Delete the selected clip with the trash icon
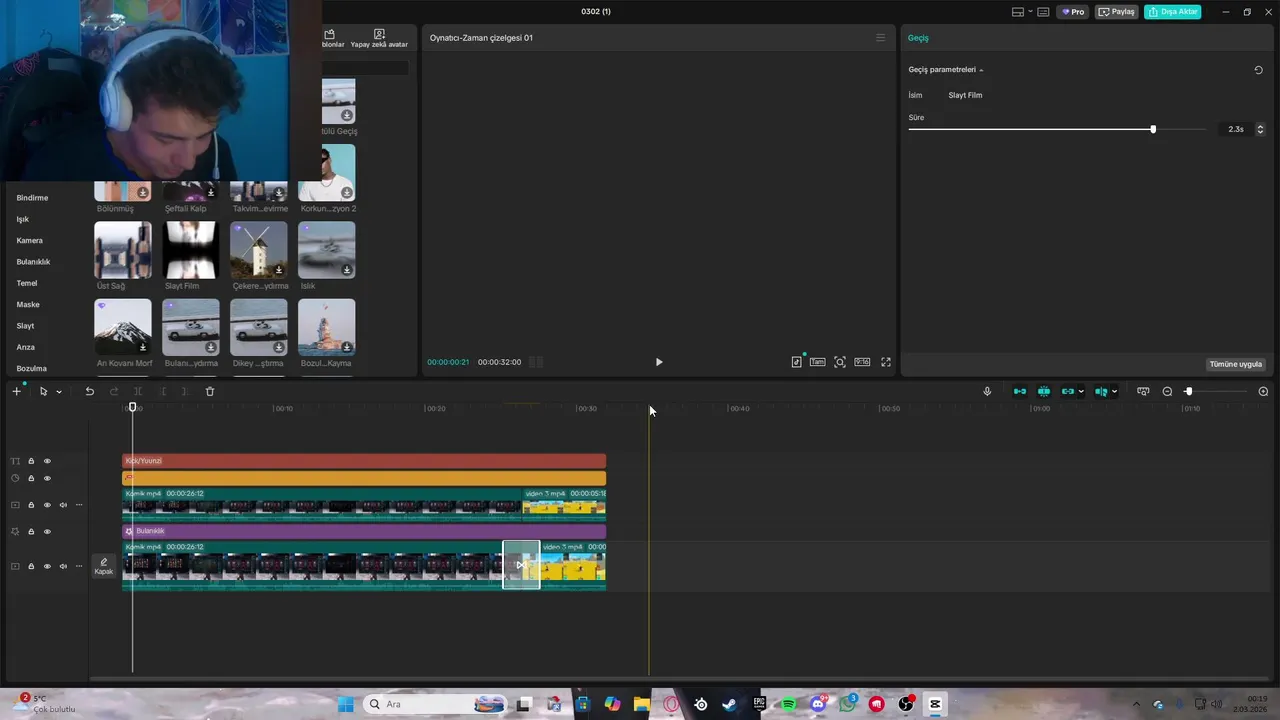The width and height of the screenshot is (1280, 720). (x=210, y=391)
